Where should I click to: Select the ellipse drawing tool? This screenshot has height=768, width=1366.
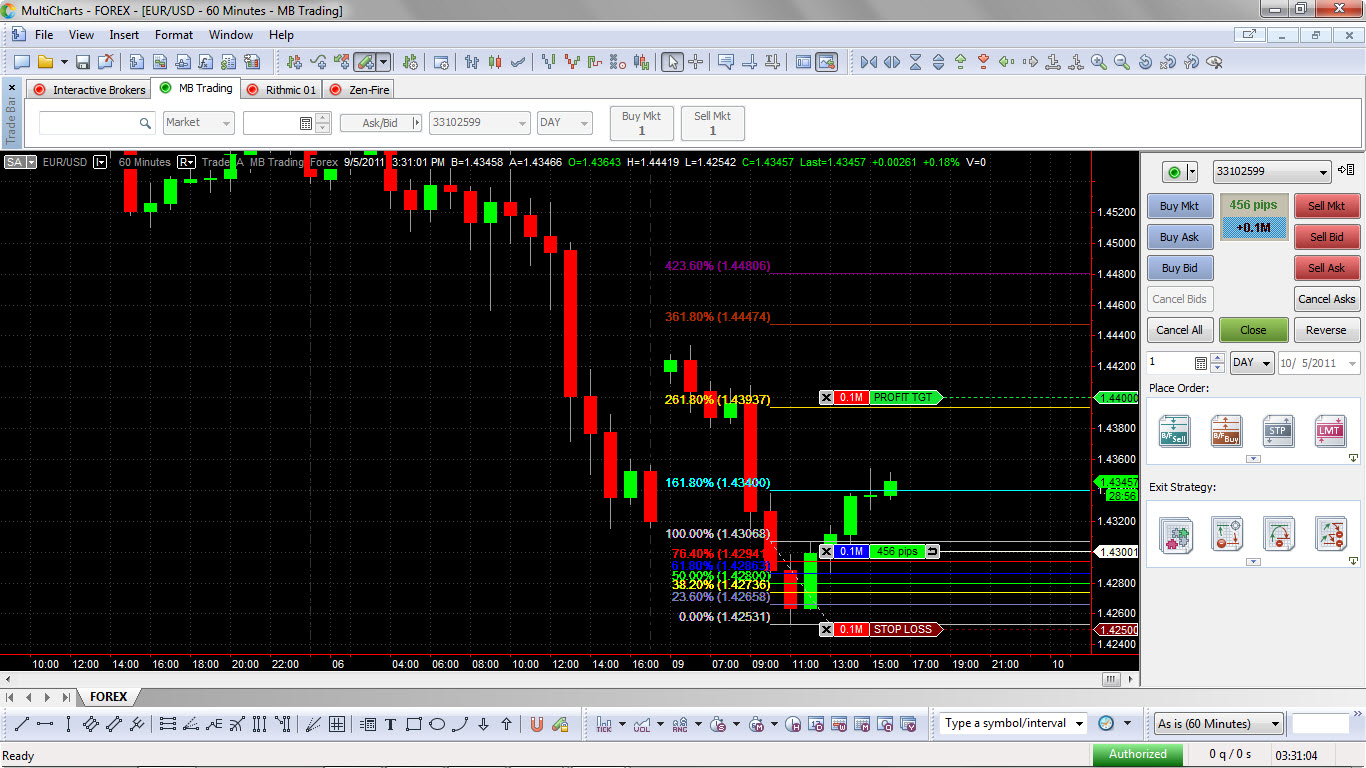pyautogui.click(x=437, y=724)
